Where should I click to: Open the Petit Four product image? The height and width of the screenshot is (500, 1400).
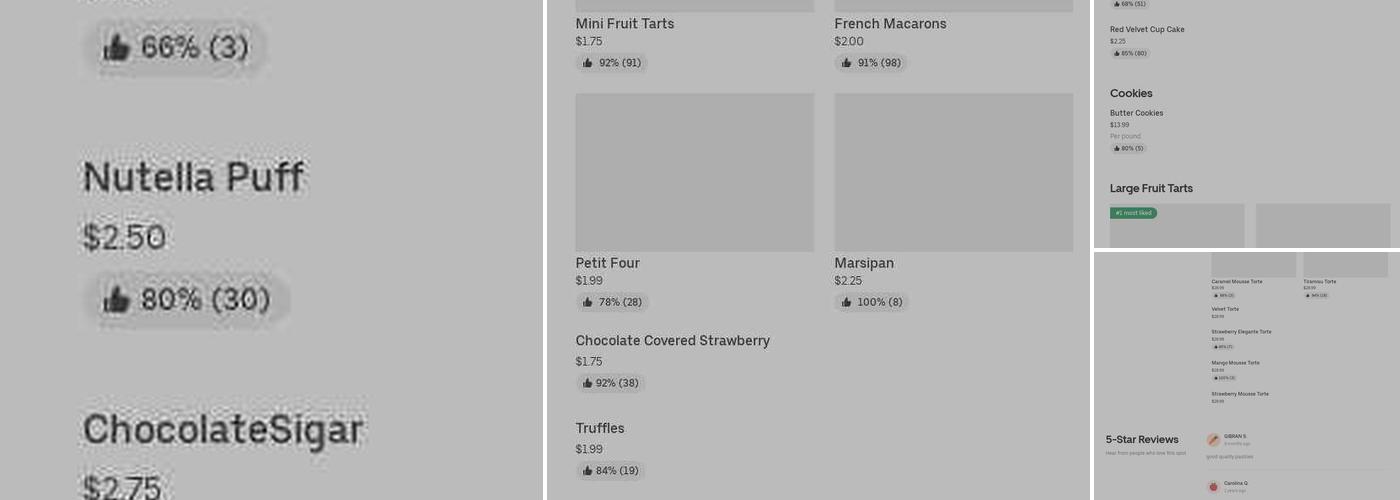(x=694, y=172)
